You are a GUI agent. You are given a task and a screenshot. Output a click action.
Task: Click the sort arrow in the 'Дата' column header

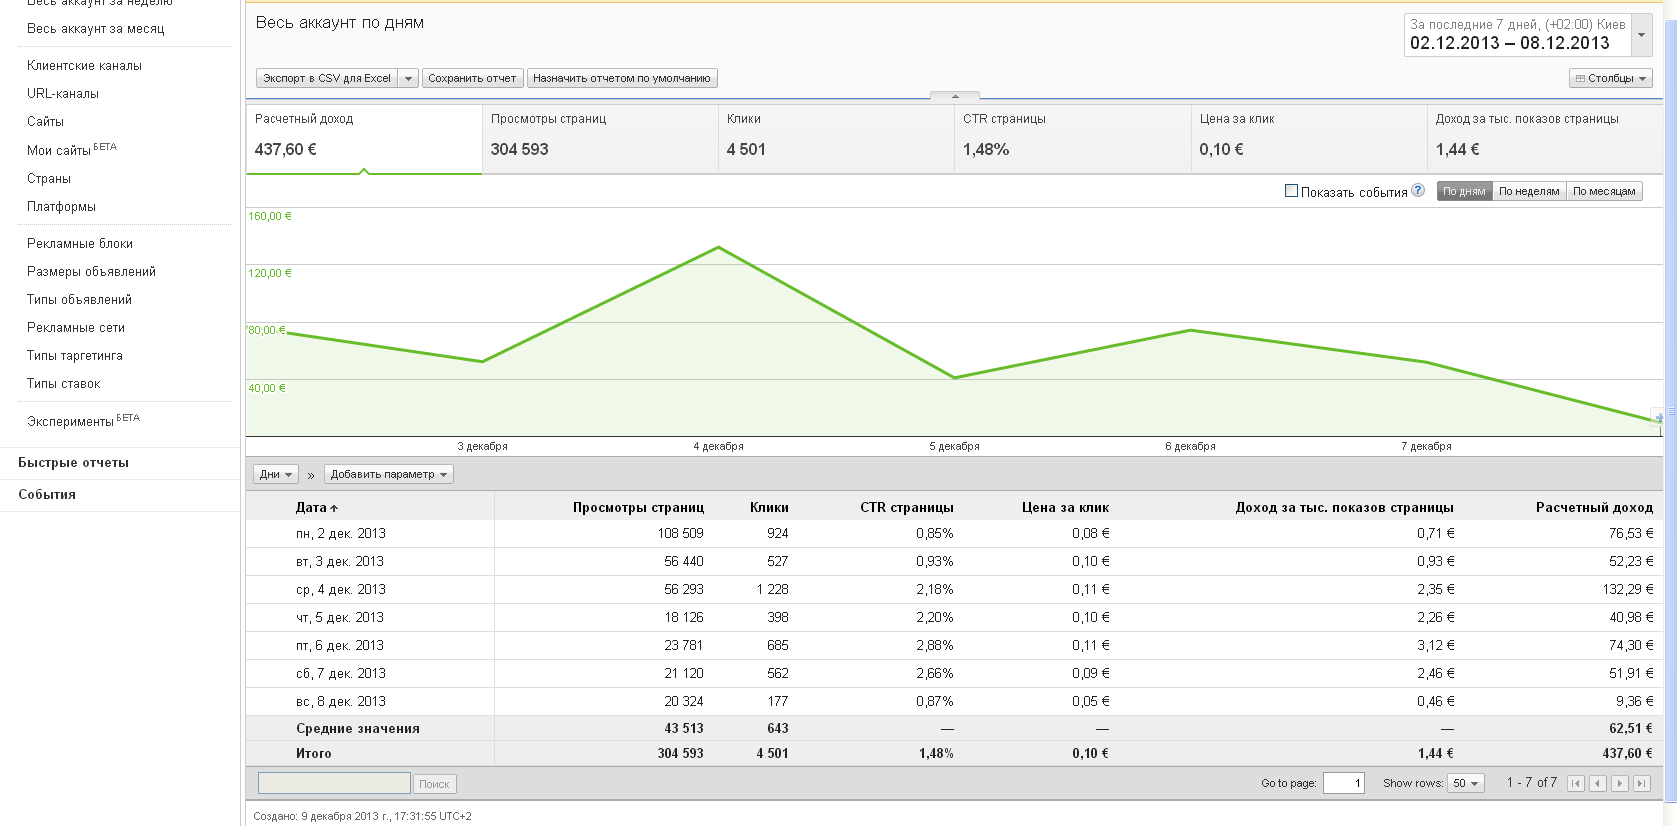334,509
